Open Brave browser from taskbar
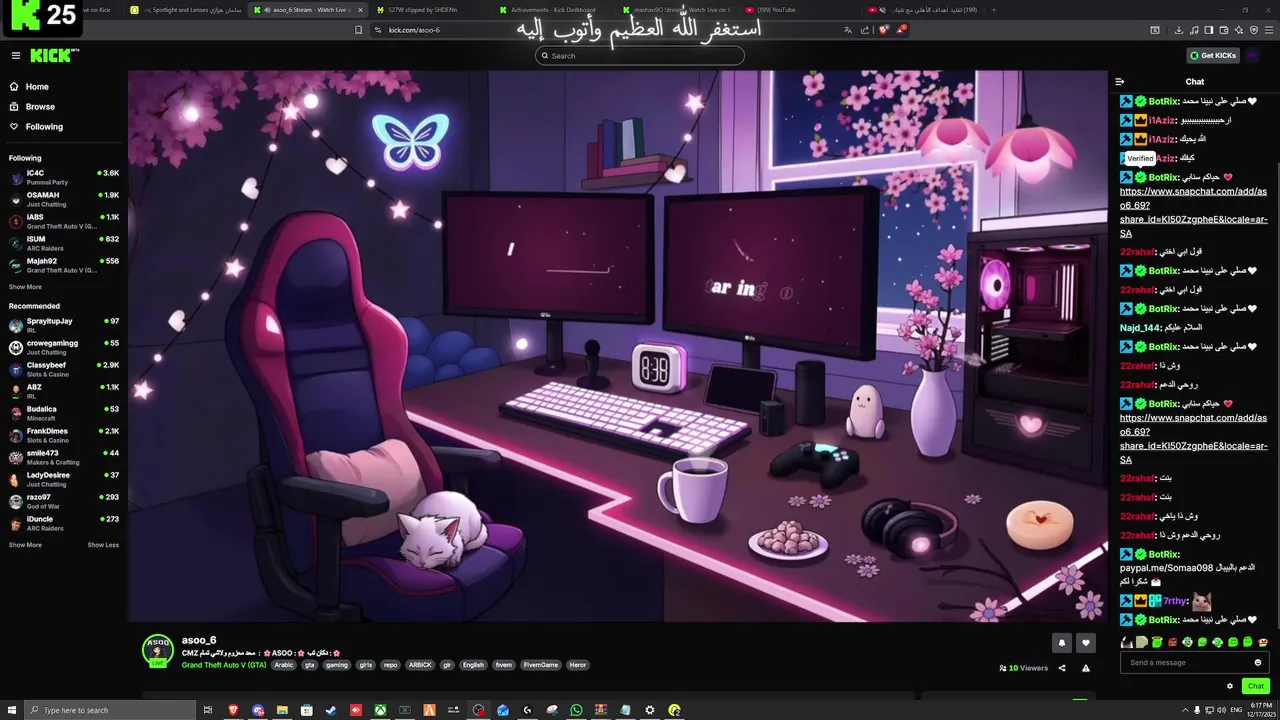 pos(233,710)
